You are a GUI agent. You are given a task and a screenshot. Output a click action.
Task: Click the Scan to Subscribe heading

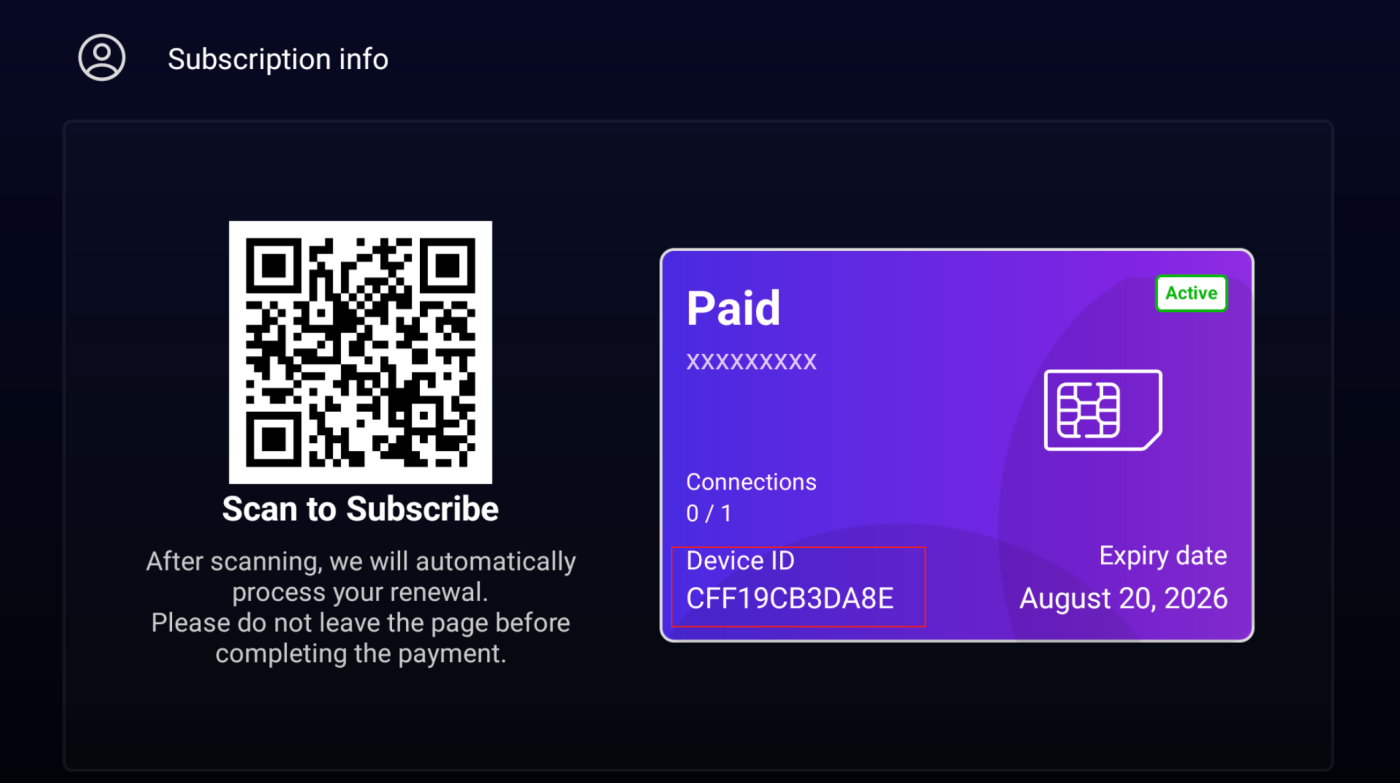pyautogui.click(x=360, y=509)
